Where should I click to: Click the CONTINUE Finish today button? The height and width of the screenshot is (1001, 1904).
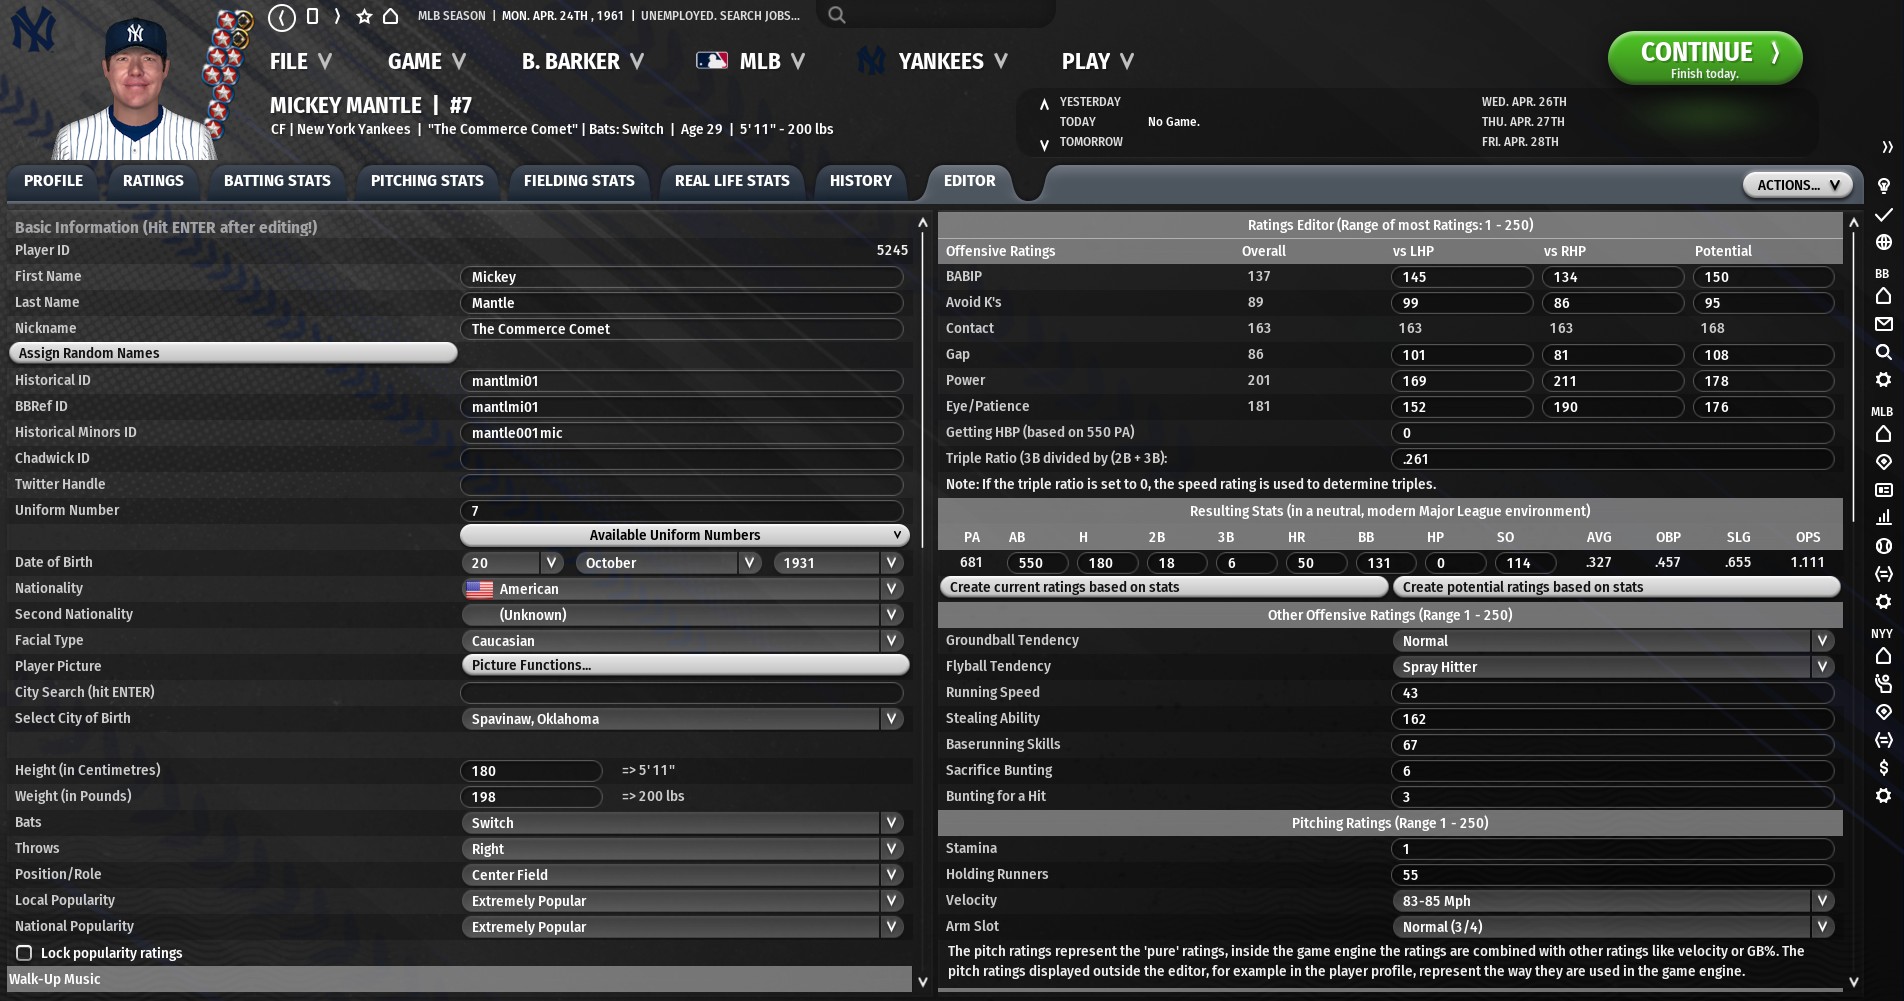click(x=1705, y=59)
